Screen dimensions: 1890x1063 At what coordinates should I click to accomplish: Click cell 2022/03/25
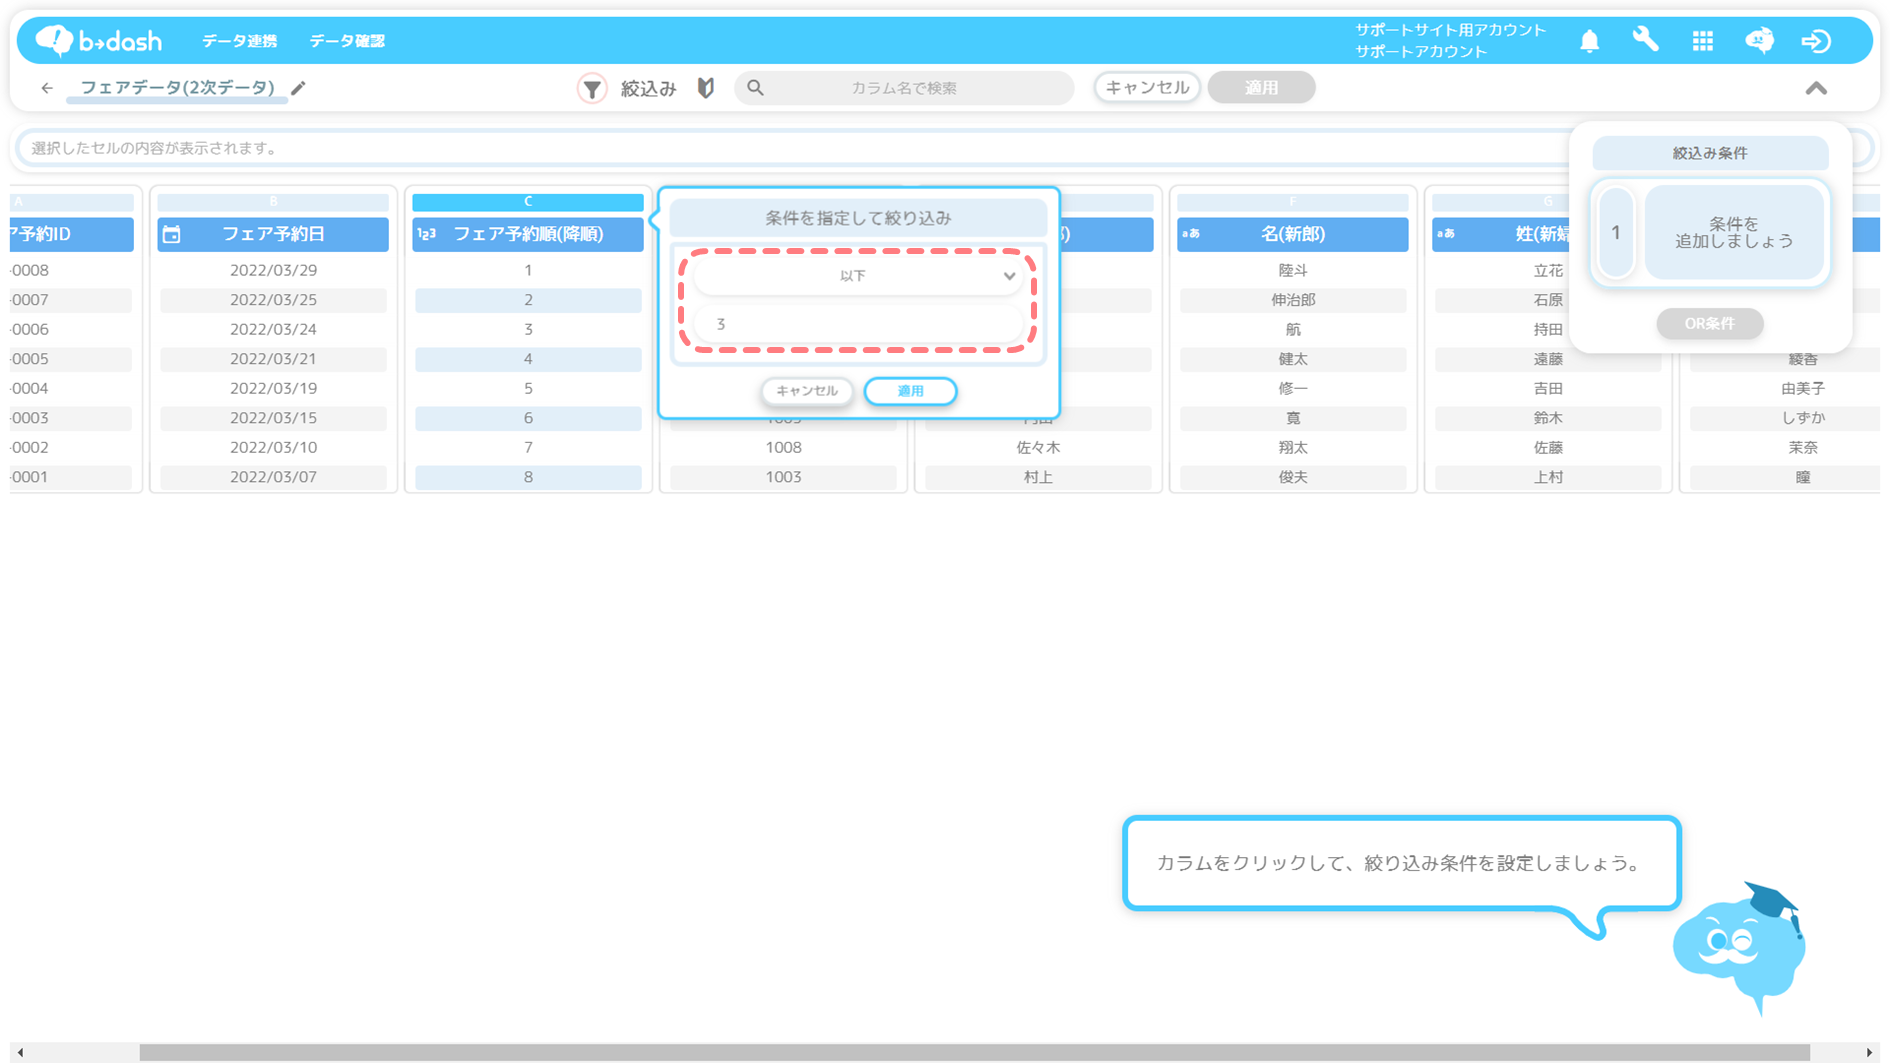[x=273, y=300]
